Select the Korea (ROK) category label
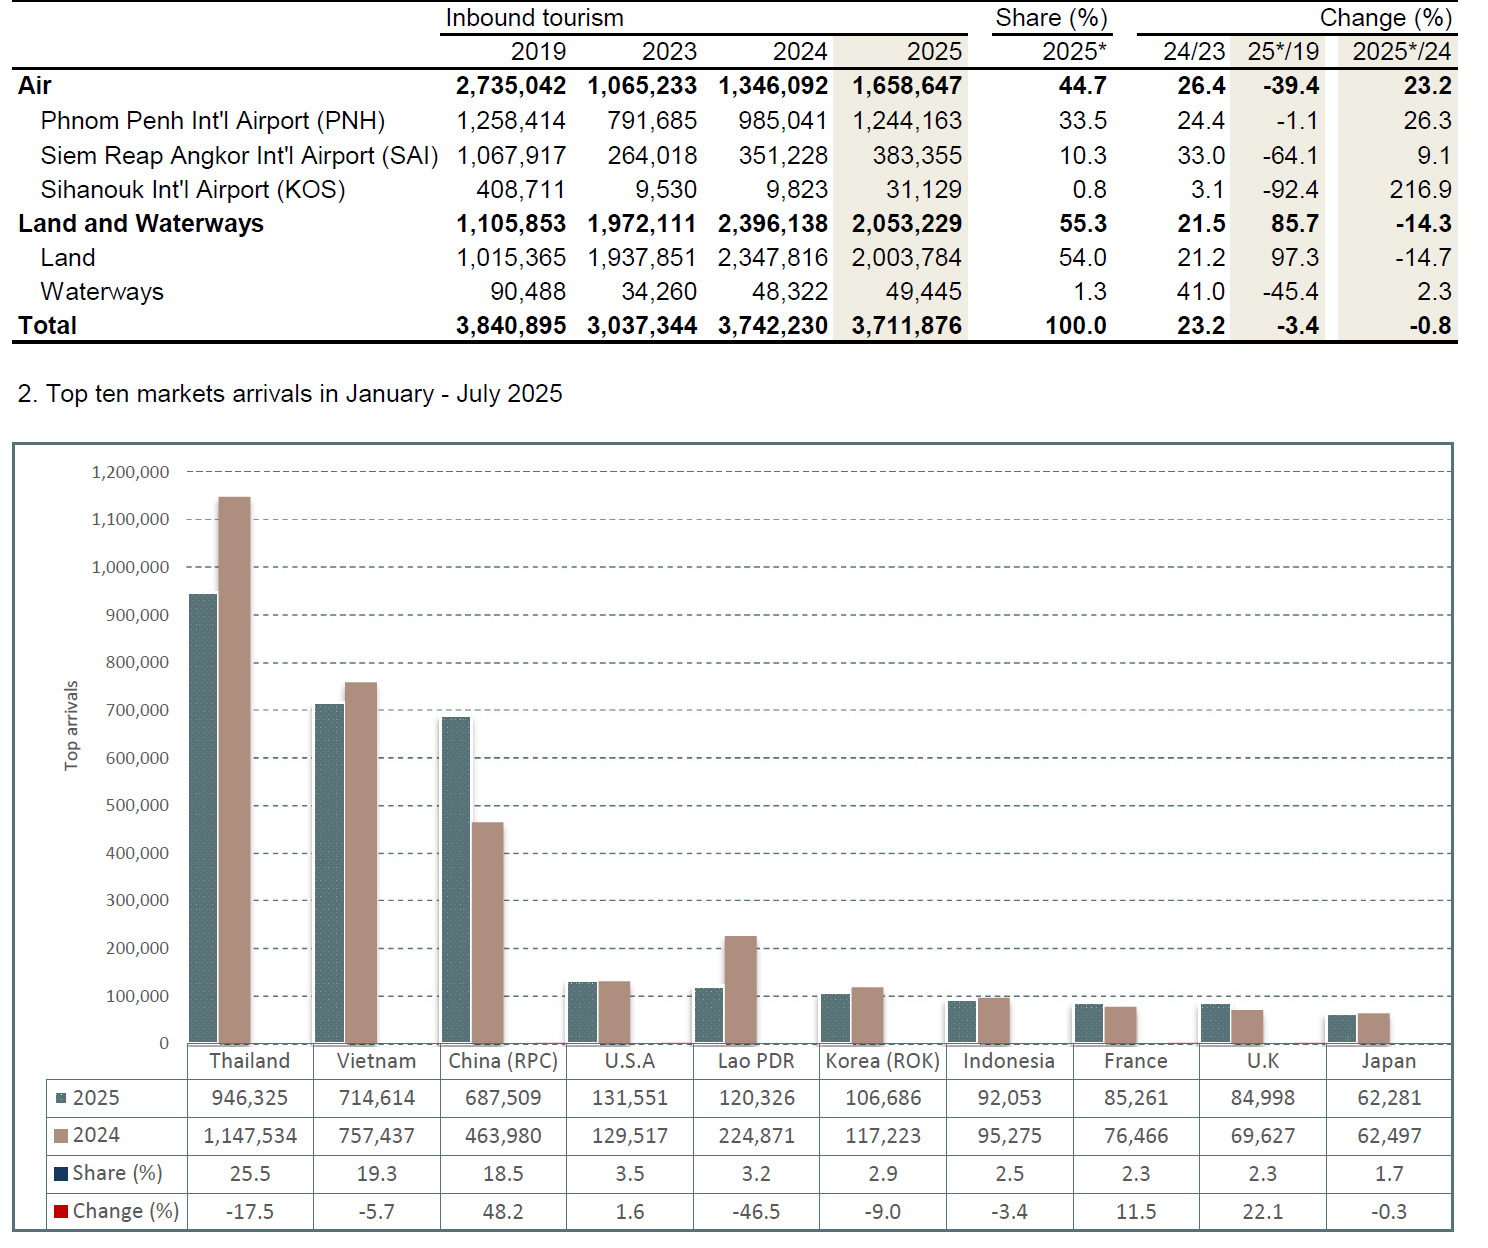Screen dimensions: 1488x1248 pyautogui.click(x=882, y=1061)
